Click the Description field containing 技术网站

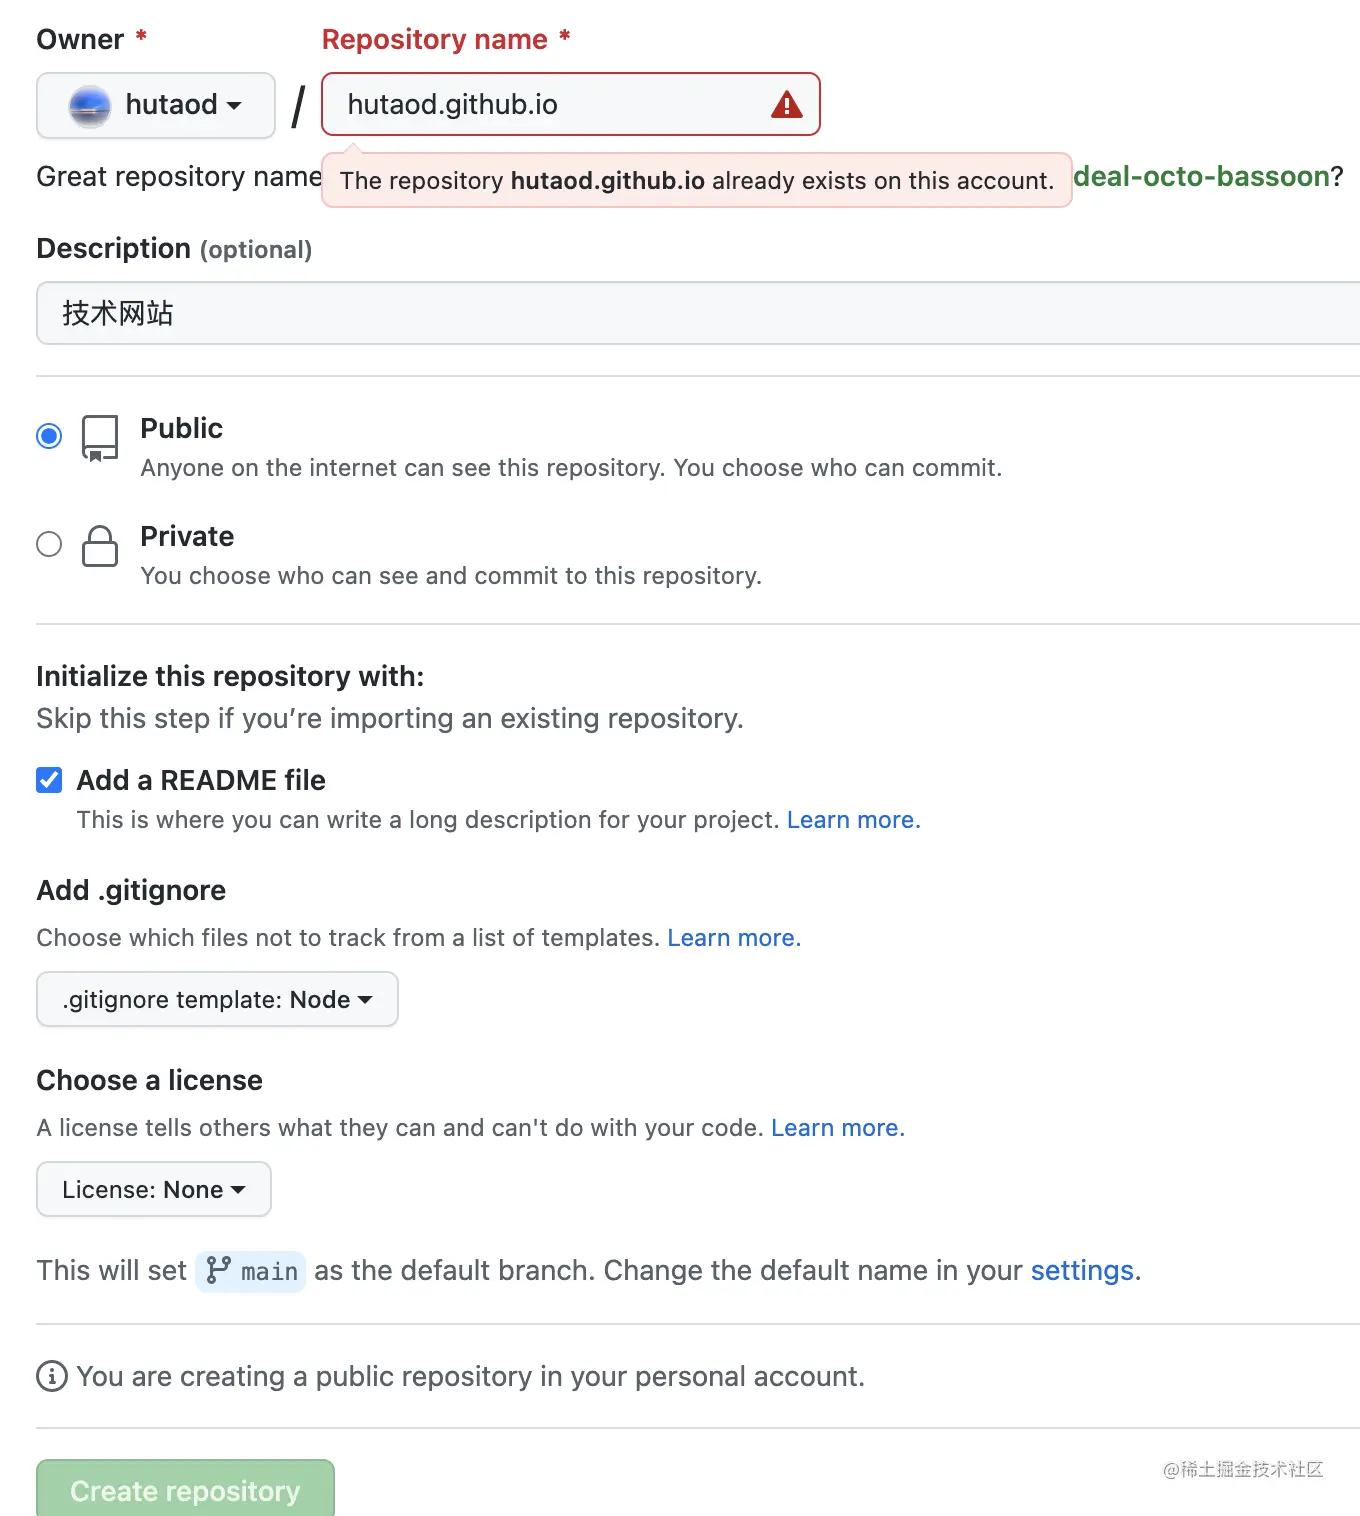coord(698,313)
